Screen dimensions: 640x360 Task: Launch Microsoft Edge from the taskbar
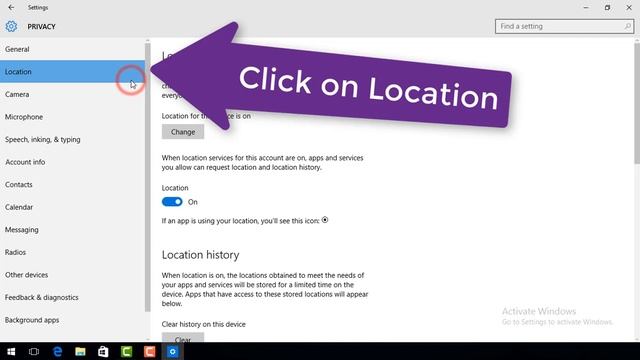tap(57, 351)
